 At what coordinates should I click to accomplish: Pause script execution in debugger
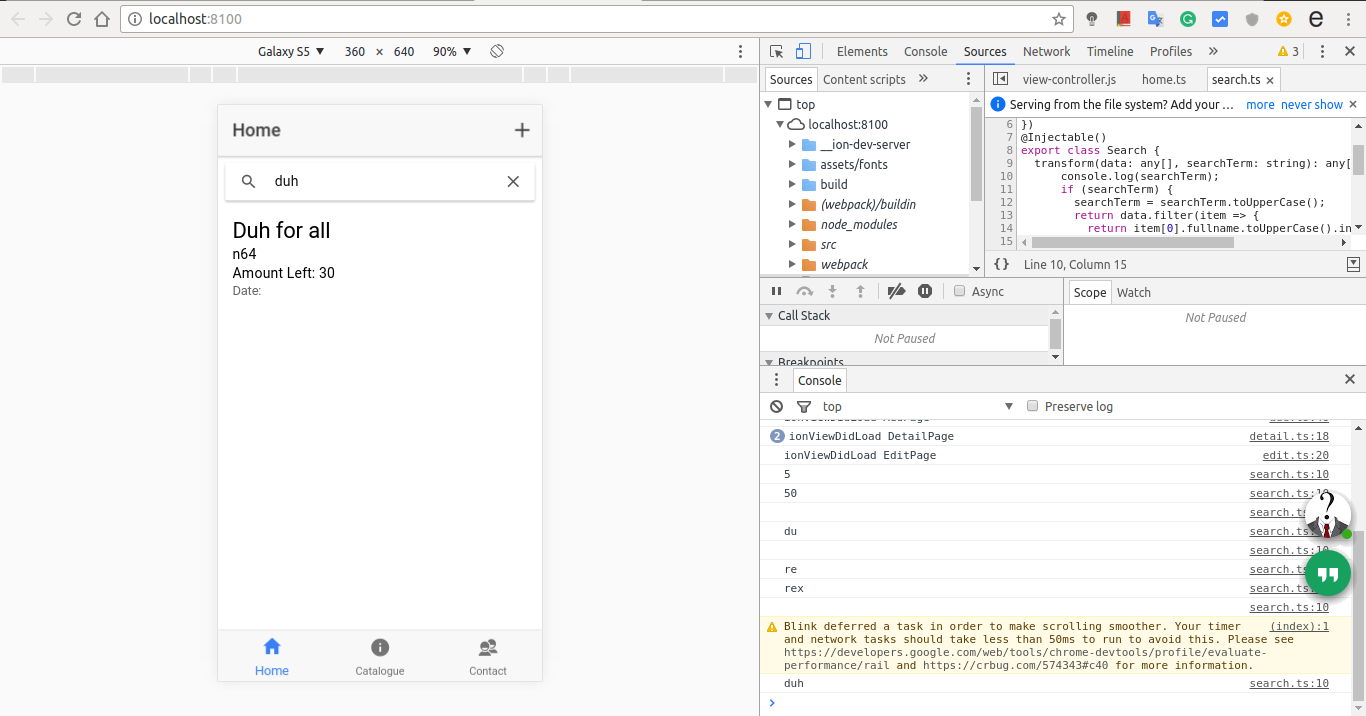(x=776, y=291)
